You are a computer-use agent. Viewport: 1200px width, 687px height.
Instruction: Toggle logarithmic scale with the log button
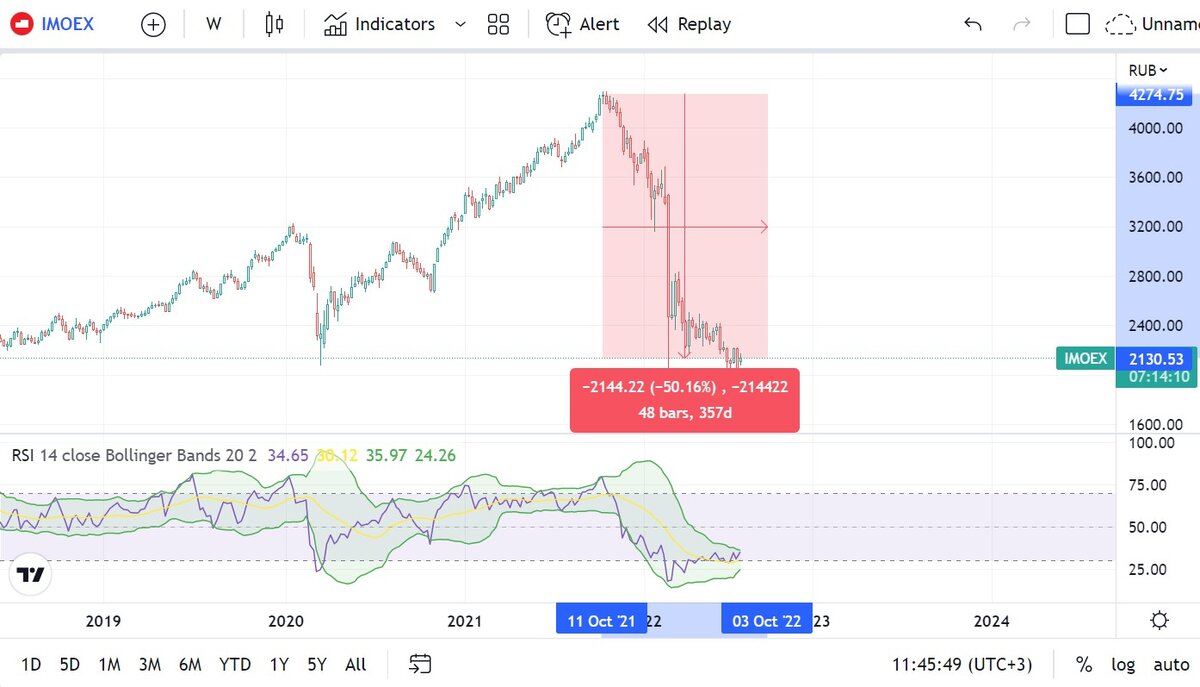tap(1122, 664)
